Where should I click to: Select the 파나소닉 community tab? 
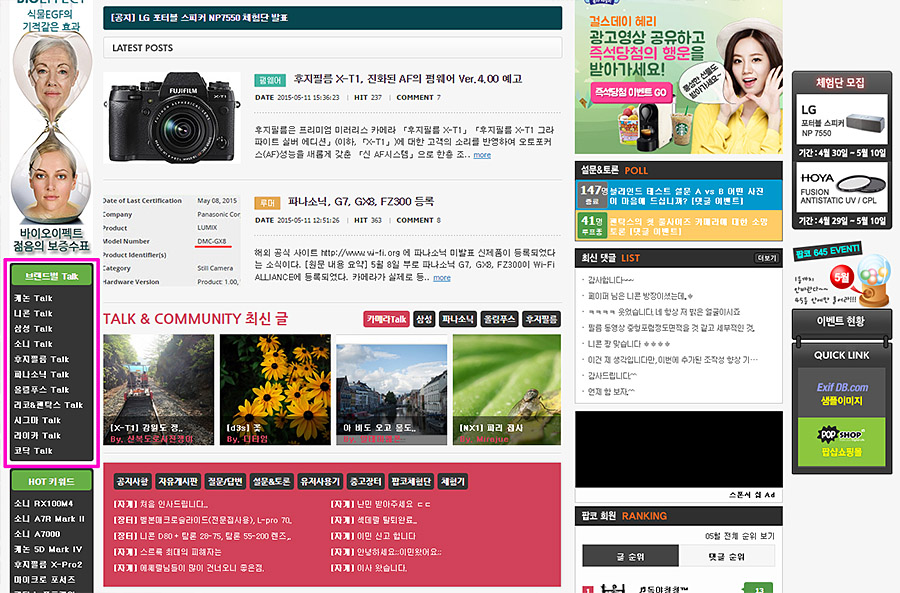click(457, 319)
